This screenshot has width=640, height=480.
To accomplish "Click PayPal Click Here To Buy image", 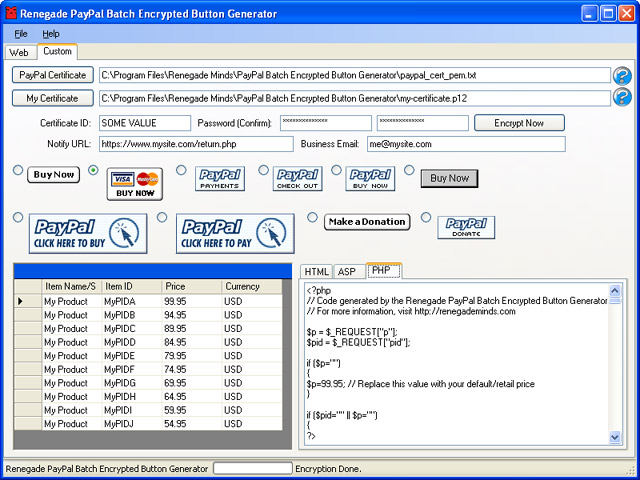I will click(x=88, y=233).
